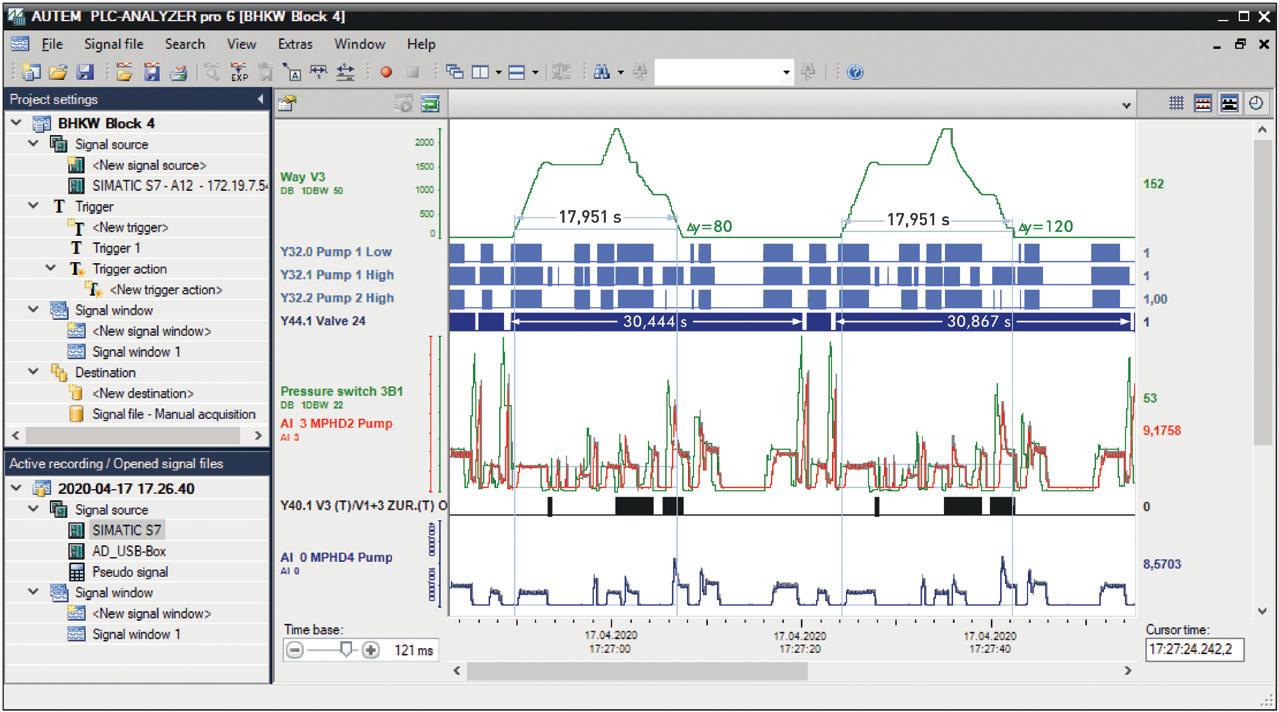The width and height of the screenshot is (1279, 712).
Task: Zoom out the time base with minus
Action: pos(295,650)
